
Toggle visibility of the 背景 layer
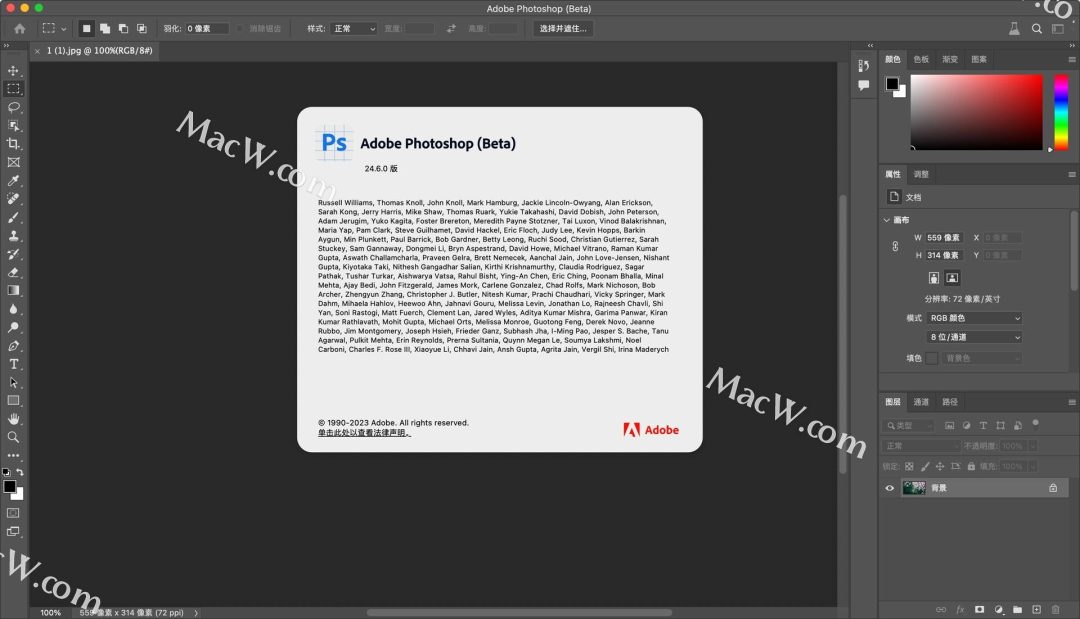click(890, 488)
